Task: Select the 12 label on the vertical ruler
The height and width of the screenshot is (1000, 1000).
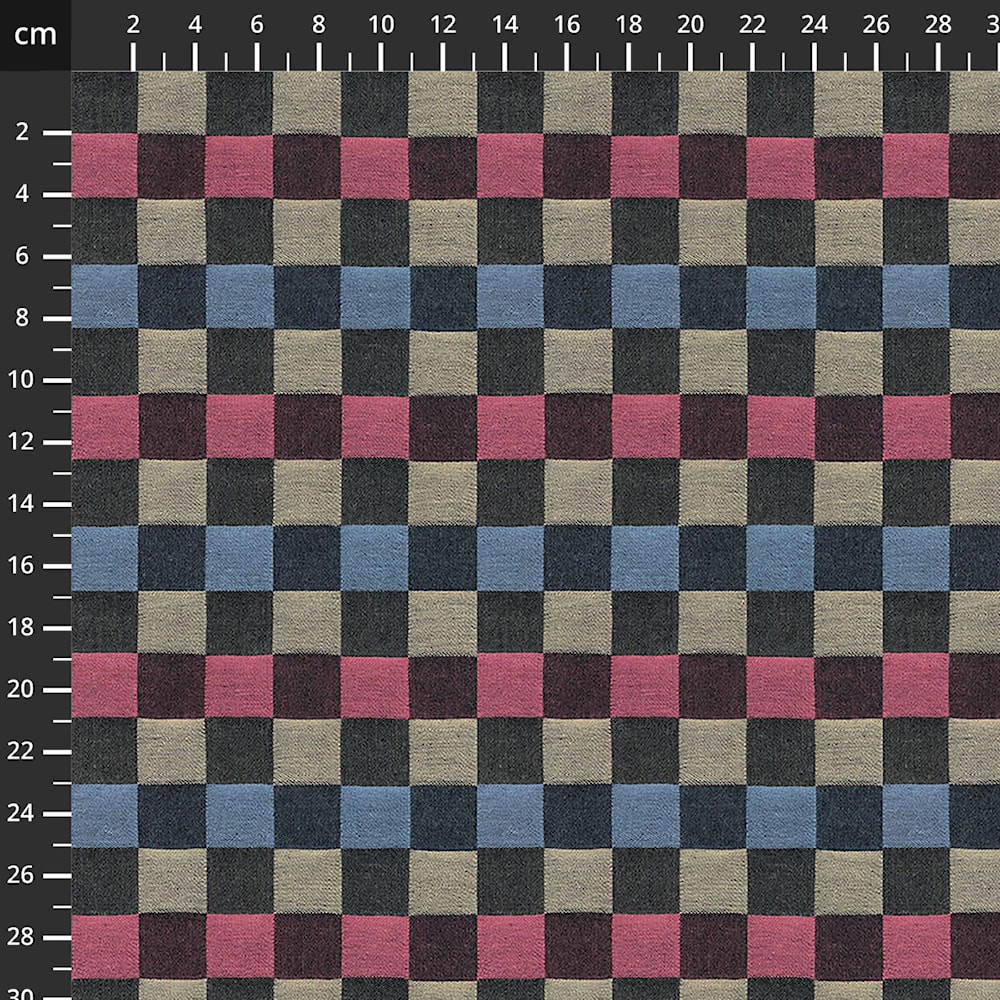Action: (20, 441)
